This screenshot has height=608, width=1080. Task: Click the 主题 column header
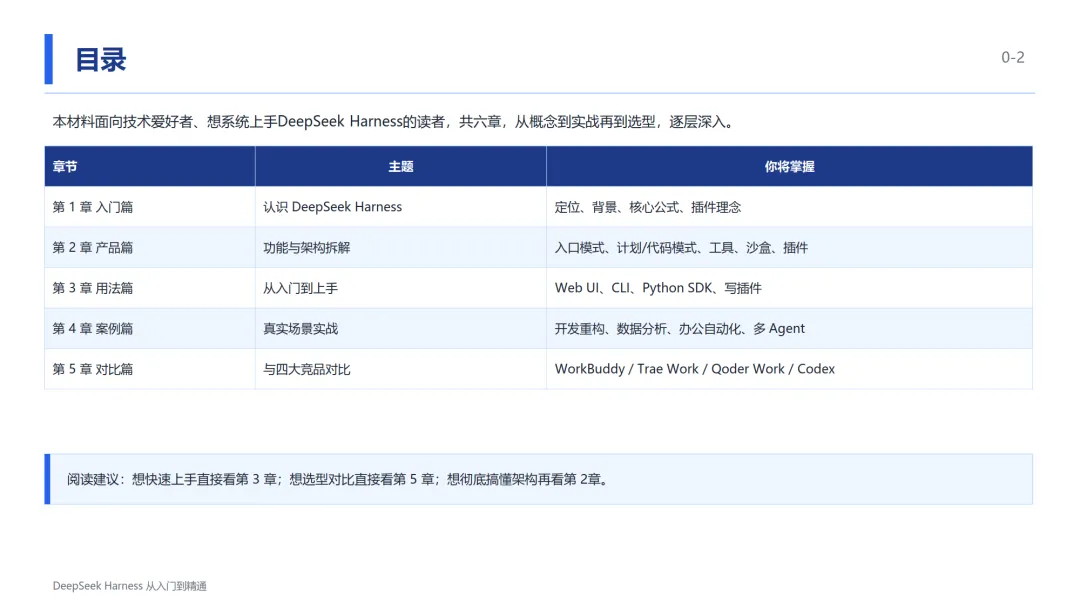click(401, 167)
